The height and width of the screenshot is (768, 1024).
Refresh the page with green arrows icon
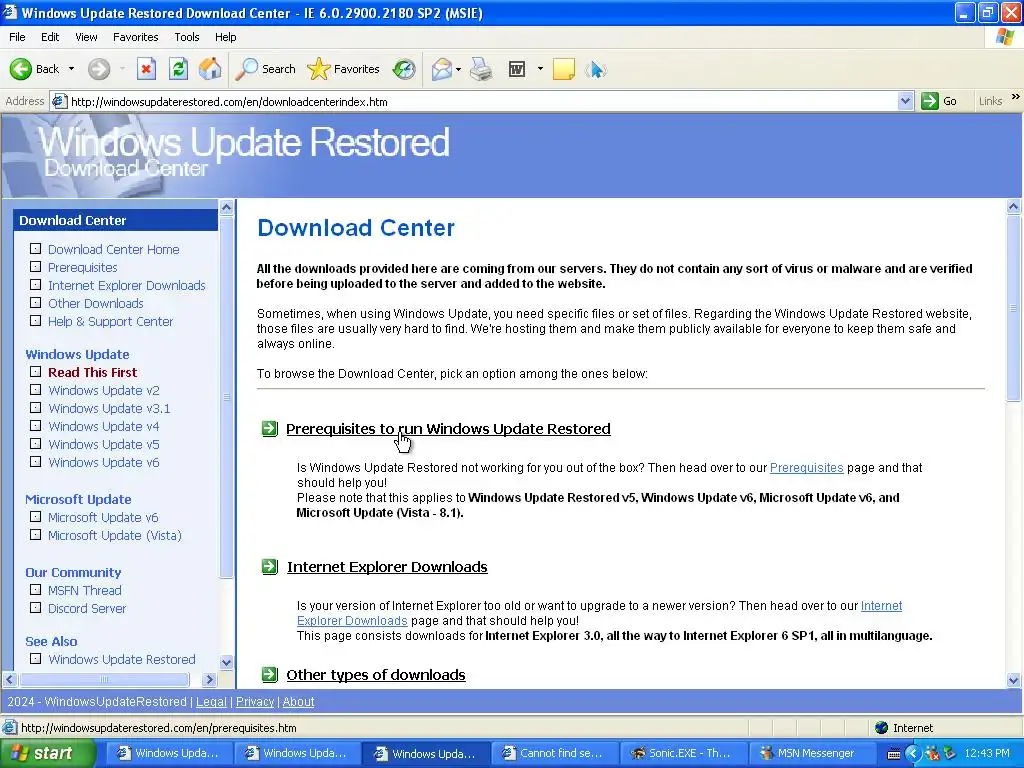click(178, 69)
